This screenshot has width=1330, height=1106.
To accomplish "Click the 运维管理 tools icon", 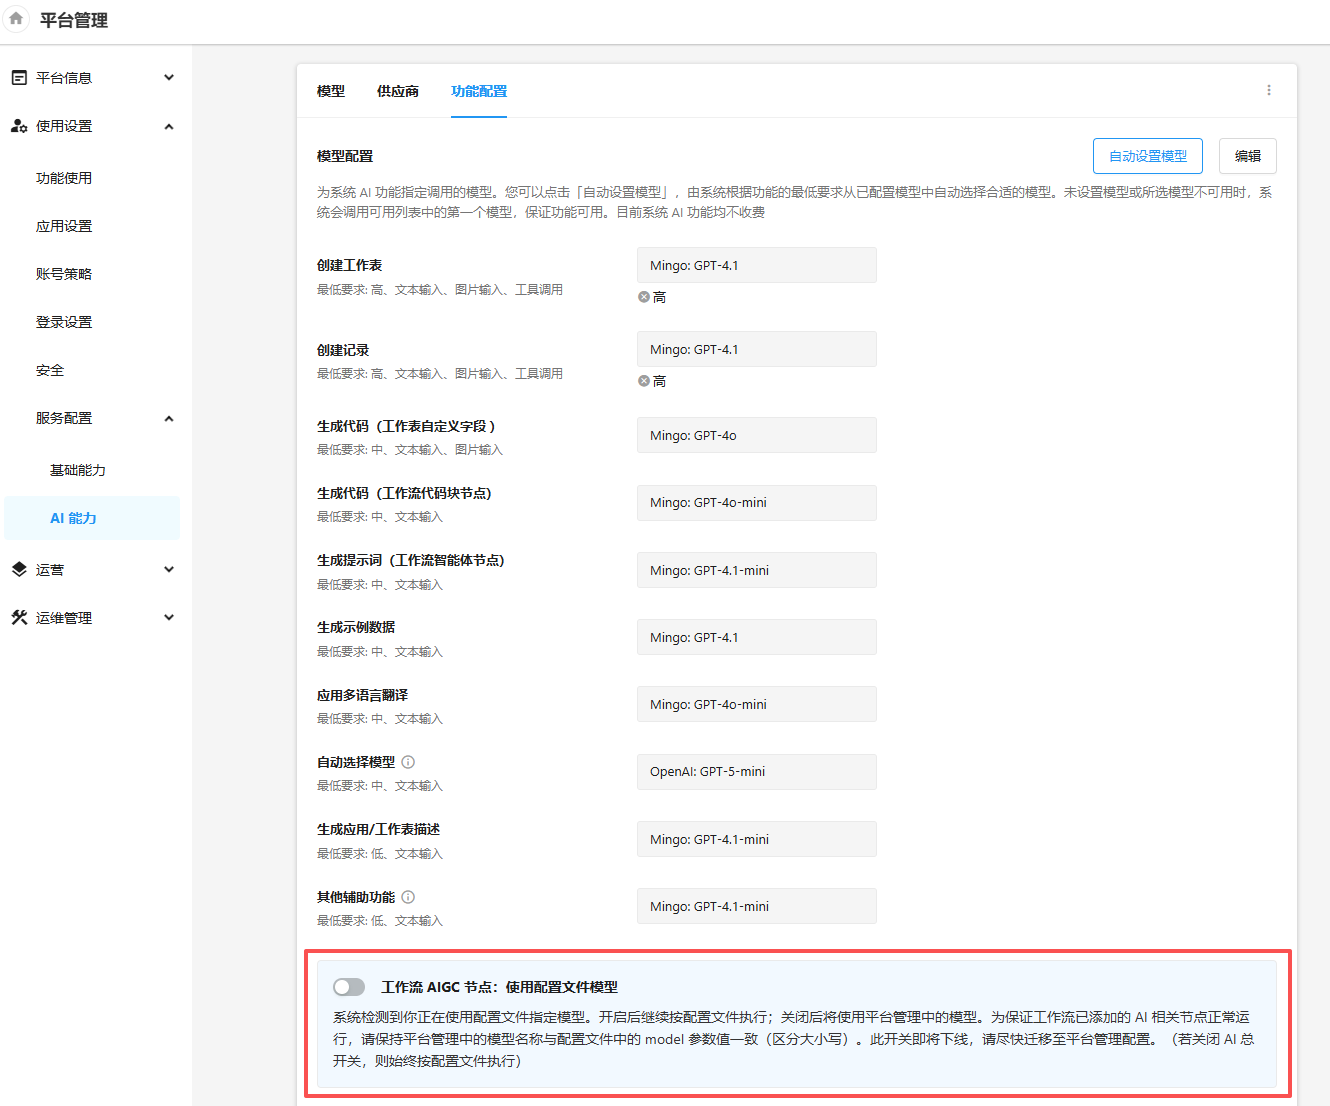I will (x=19, y=618).
